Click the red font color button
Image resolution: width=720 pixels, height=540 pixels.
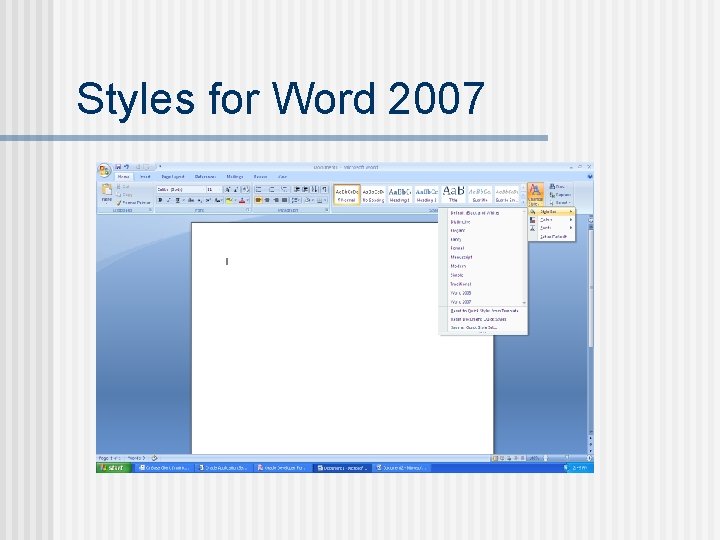pyautogui.click(x=242, y=200)
